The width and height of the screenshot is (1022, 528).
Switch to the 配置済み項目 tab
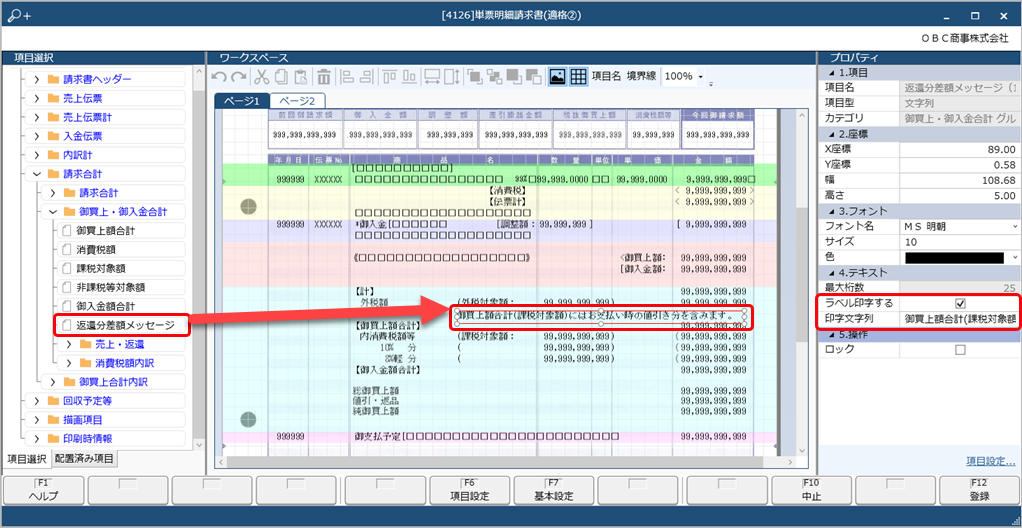click(x=85, y=458)
